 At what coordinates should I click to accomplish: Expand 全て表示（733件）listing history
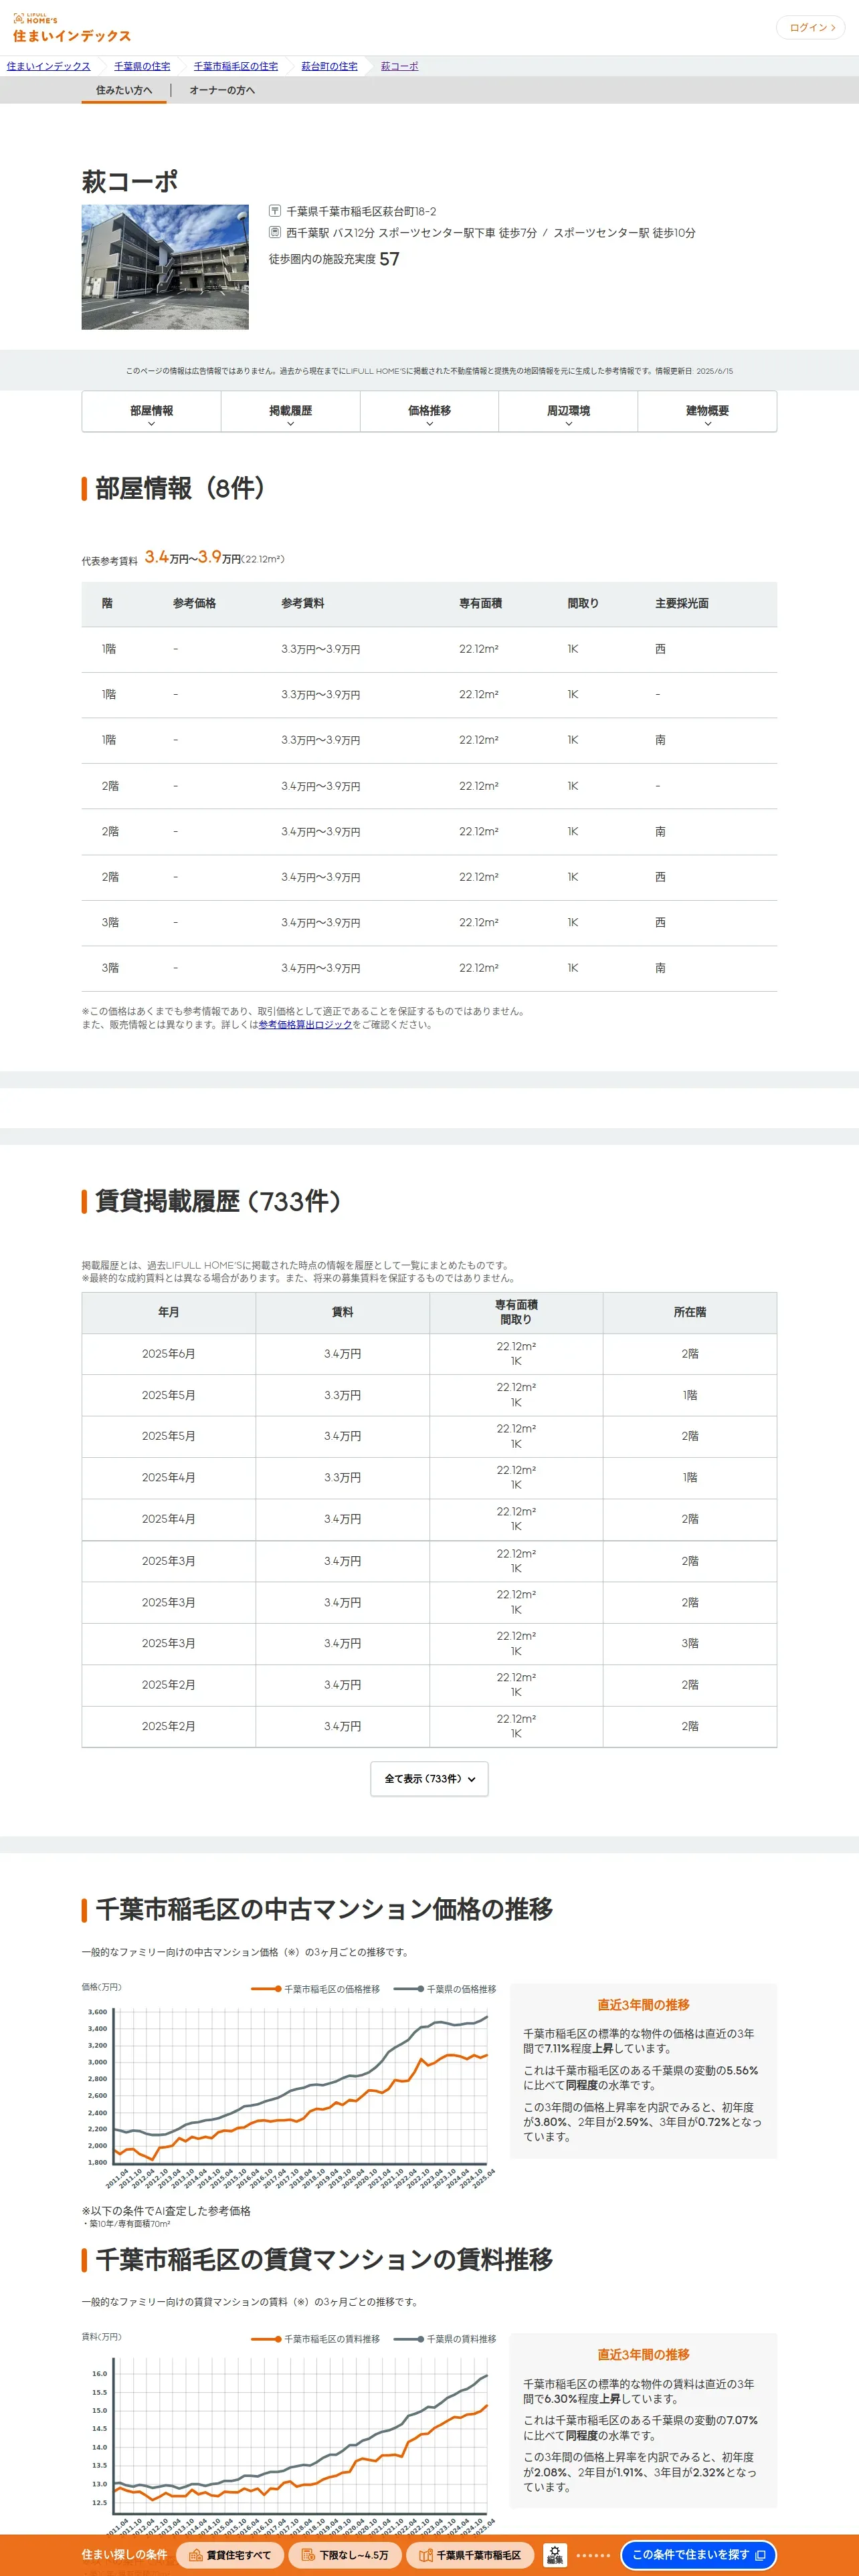click(x=429, y=1778)
